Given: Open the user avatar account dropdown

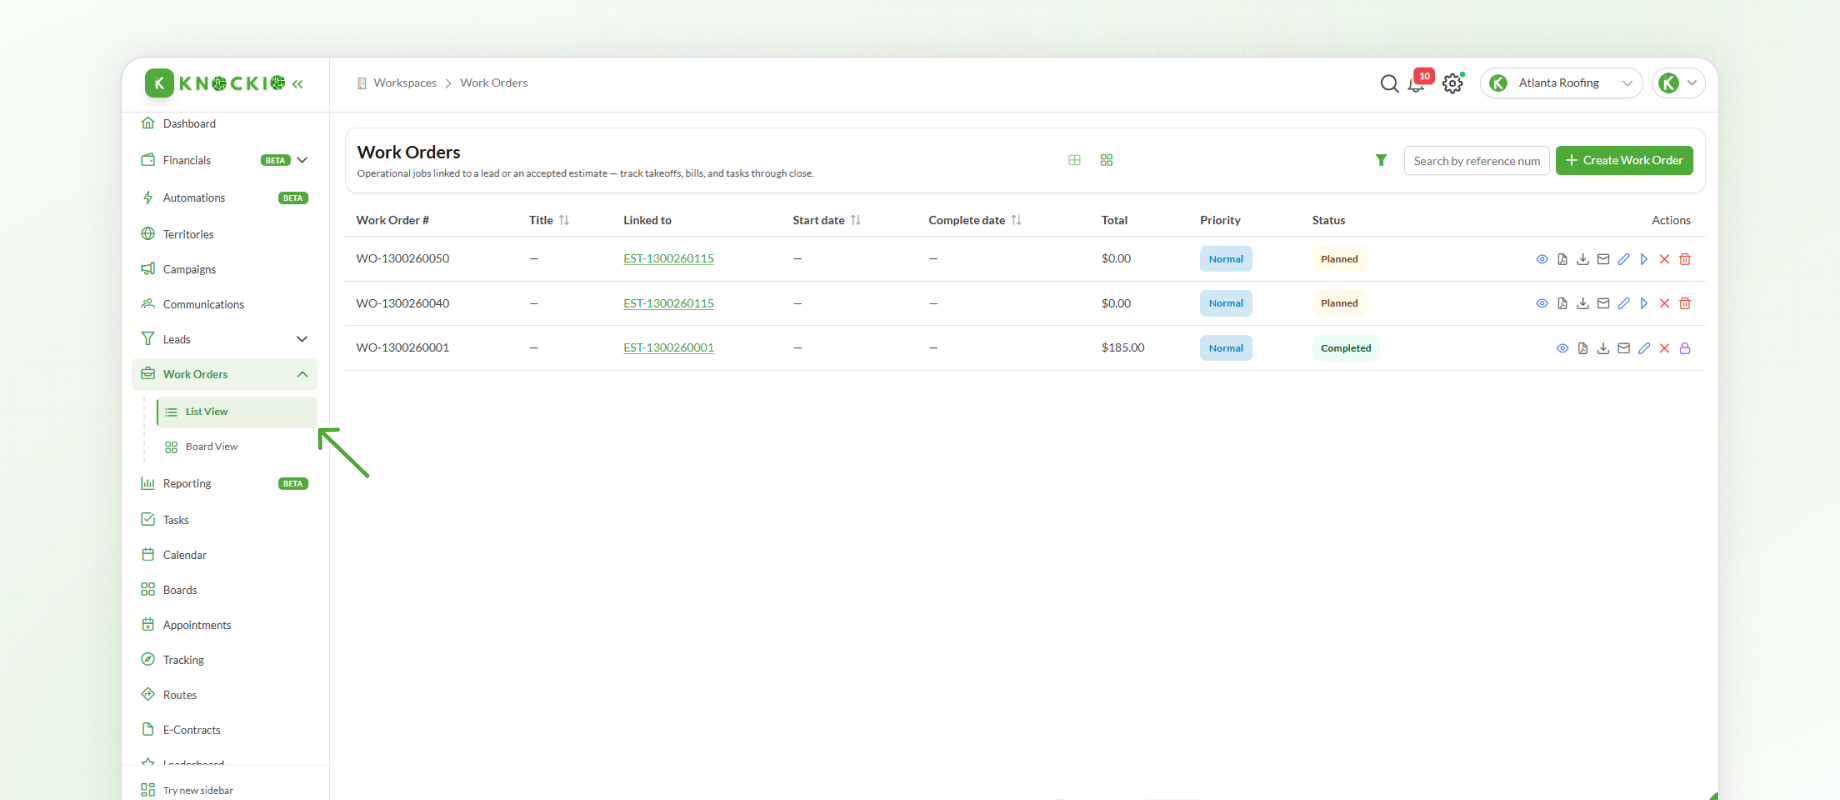Looking at the screenshot, I should click(x=1678, y=83).
